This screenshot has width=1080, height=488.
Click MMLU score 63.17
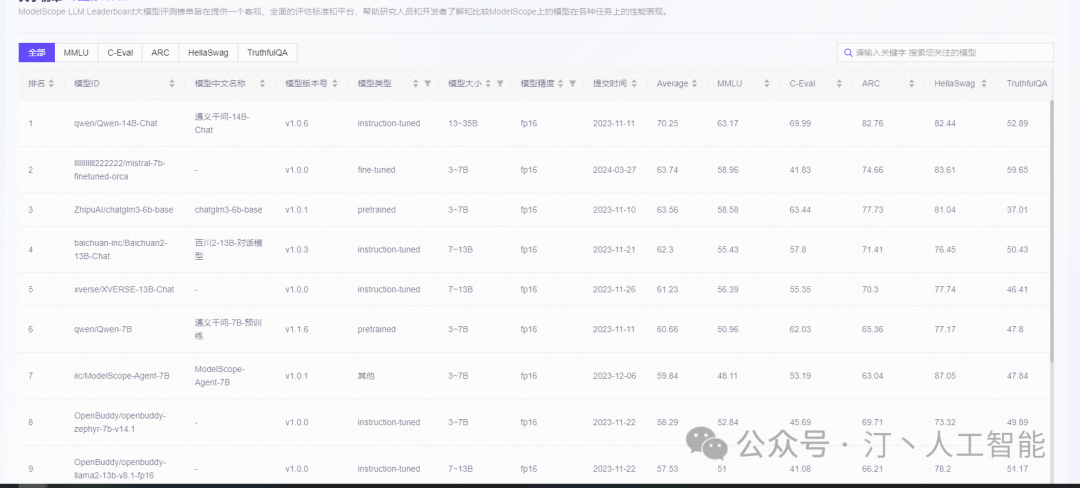(728, 123)
